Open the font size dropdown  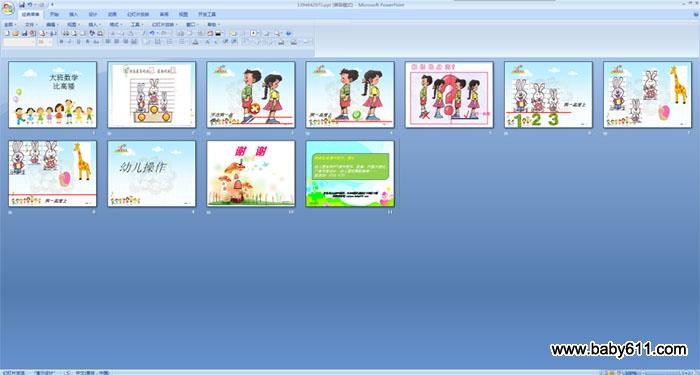(45, 42)
